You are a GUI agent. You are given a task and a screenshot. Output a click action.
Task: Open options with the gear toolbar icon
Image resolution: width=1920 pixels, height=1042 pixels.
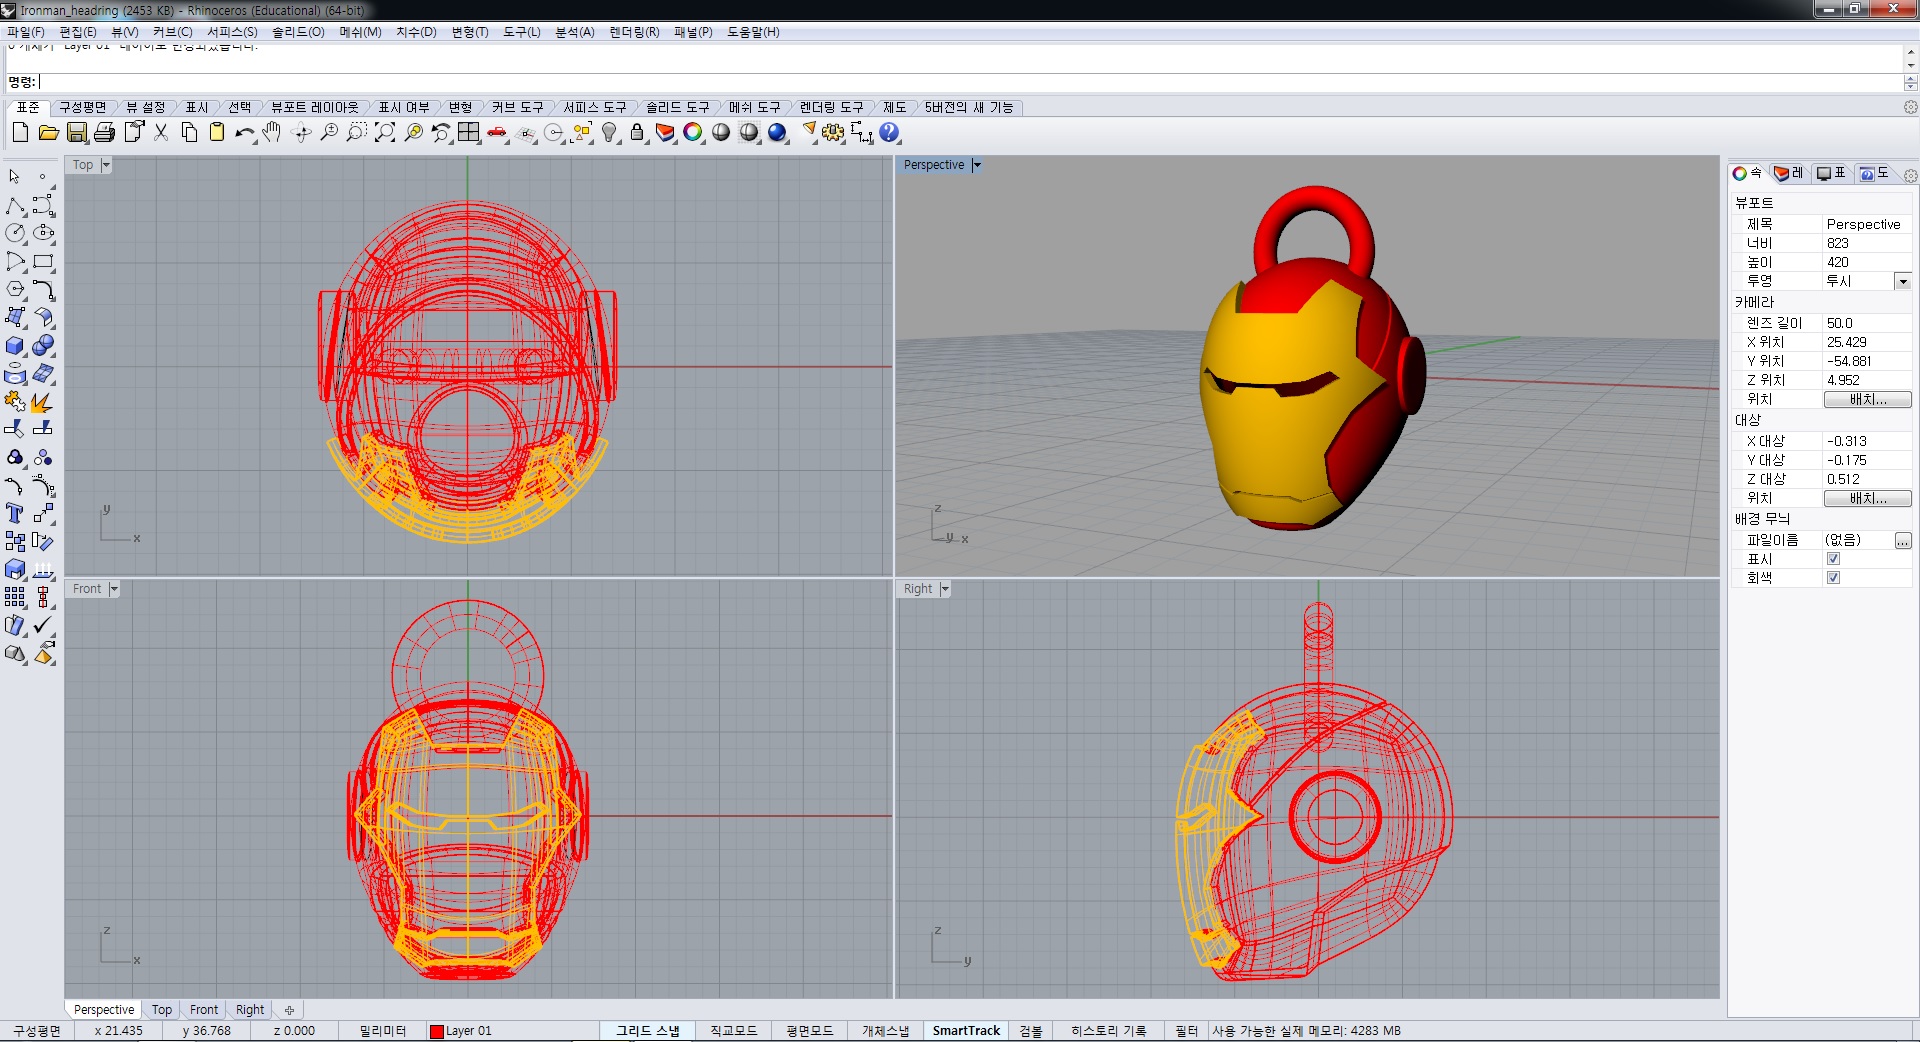tap(833, 133)
